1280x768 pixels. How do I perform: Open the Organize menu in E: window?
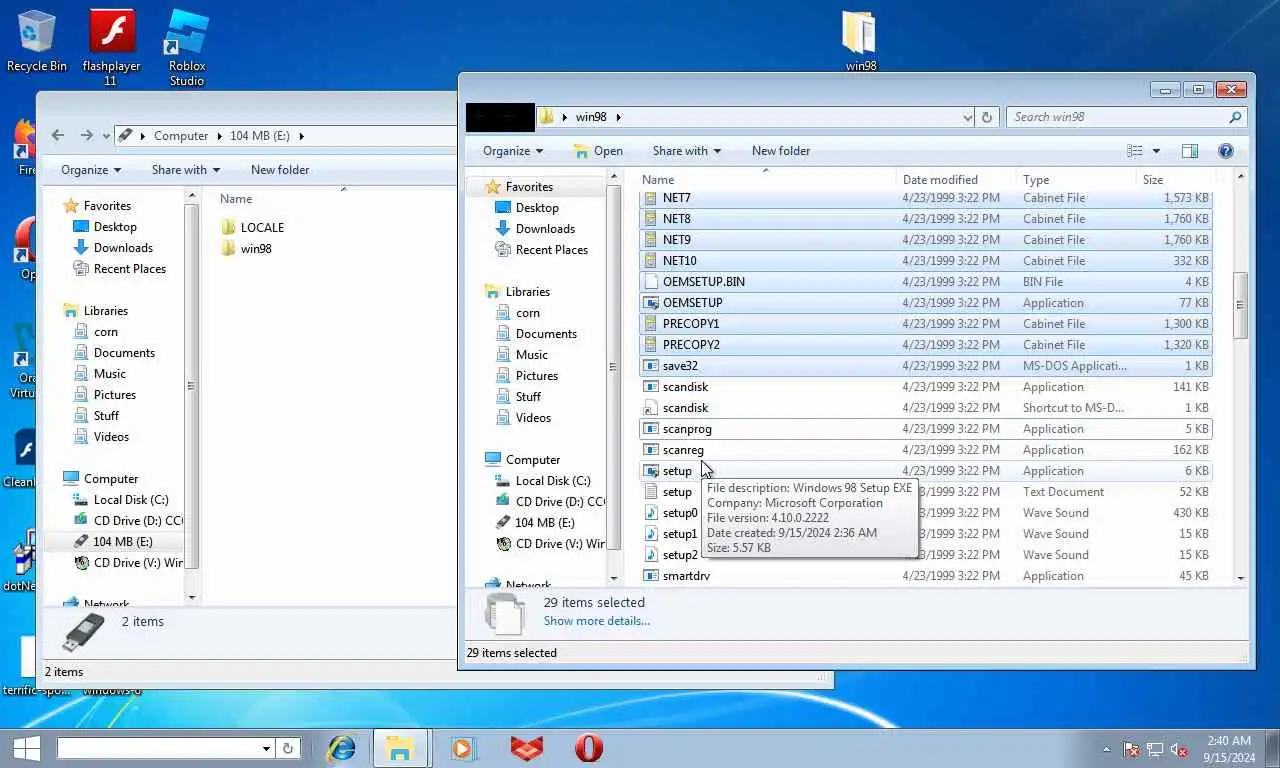pos(91,170)
